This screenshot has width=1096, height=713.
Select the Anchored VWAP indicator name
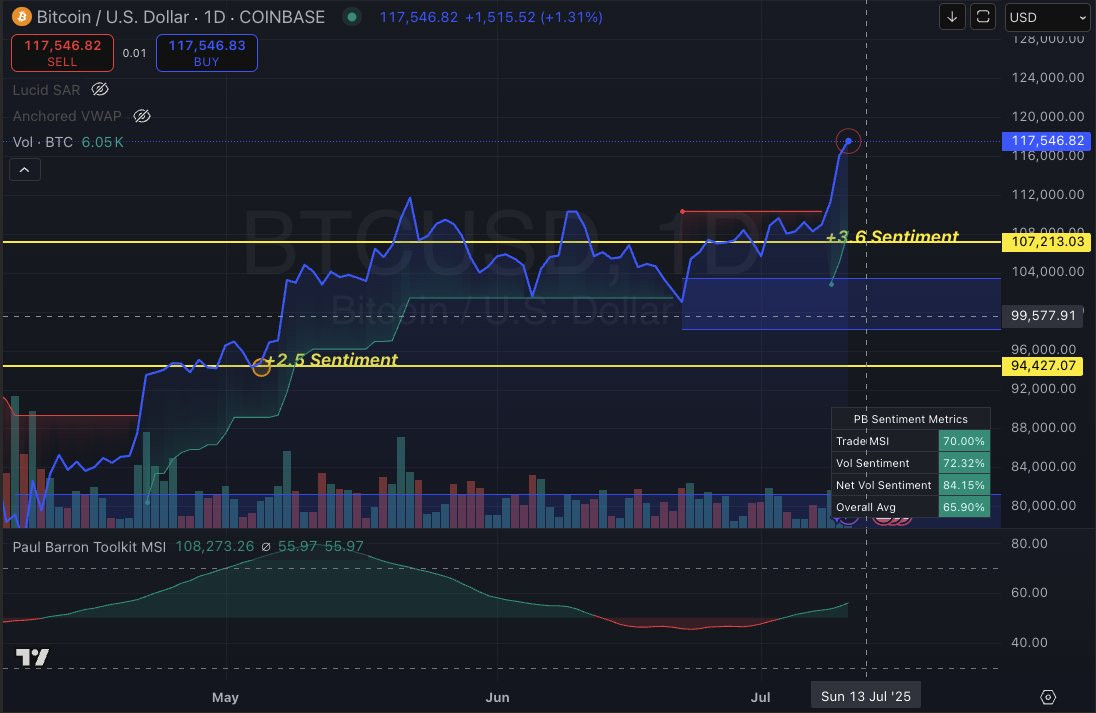(67, 116)
